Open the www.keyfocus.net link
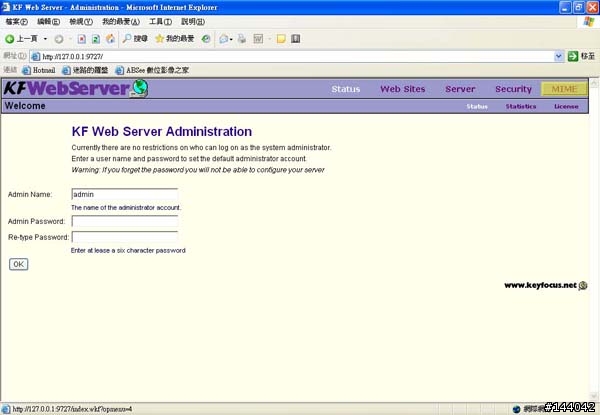 pyautogui.click(x=540, y=285)
